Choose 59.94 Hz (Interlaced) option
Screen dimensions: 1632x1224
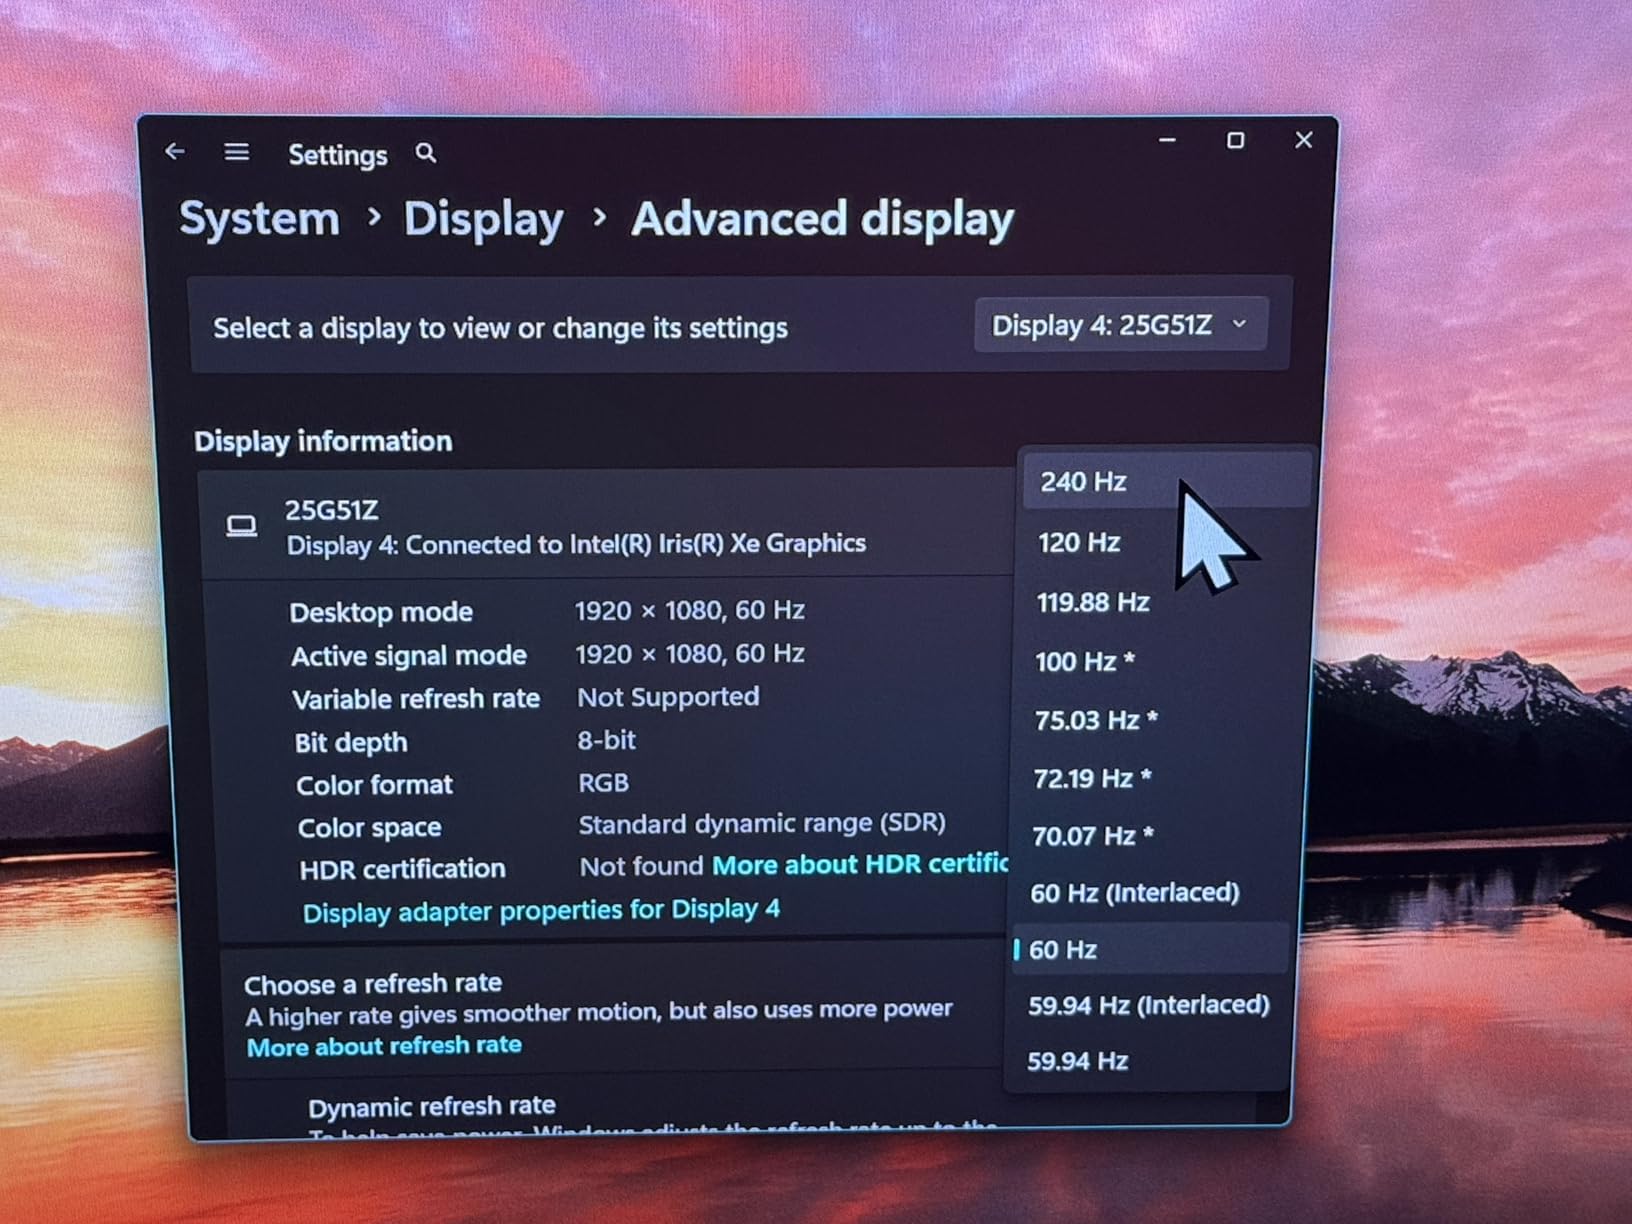pyautogui.click(x=1147, y=1005)
